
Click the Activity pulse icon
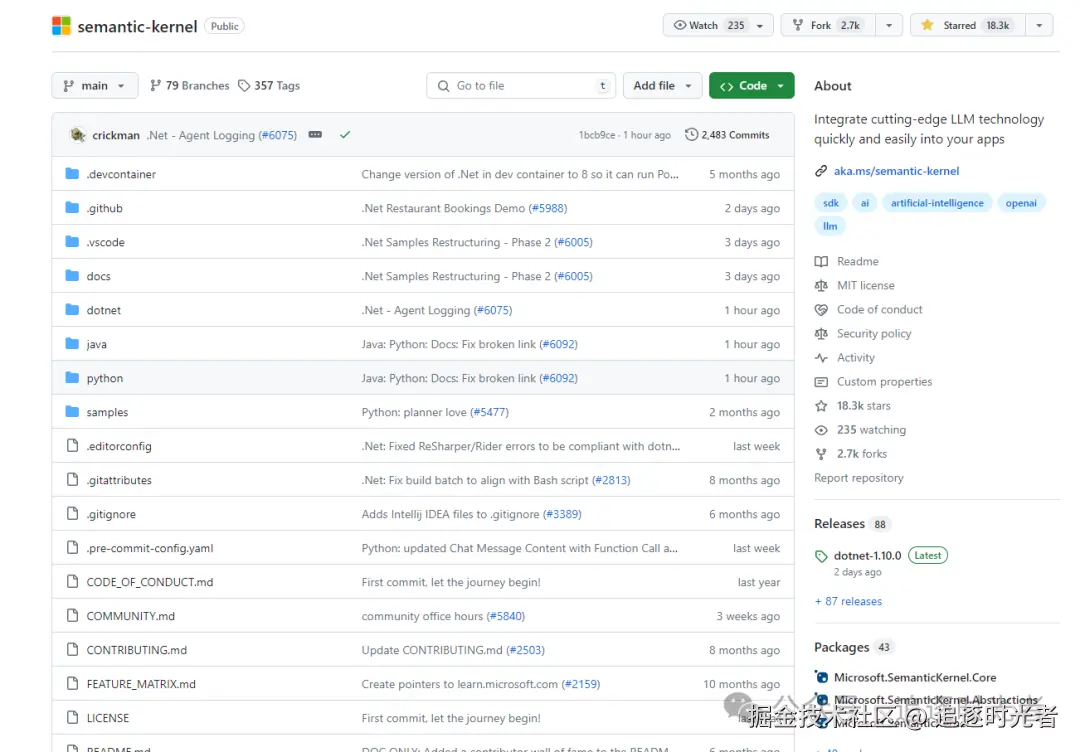click(x=821, y=357)
